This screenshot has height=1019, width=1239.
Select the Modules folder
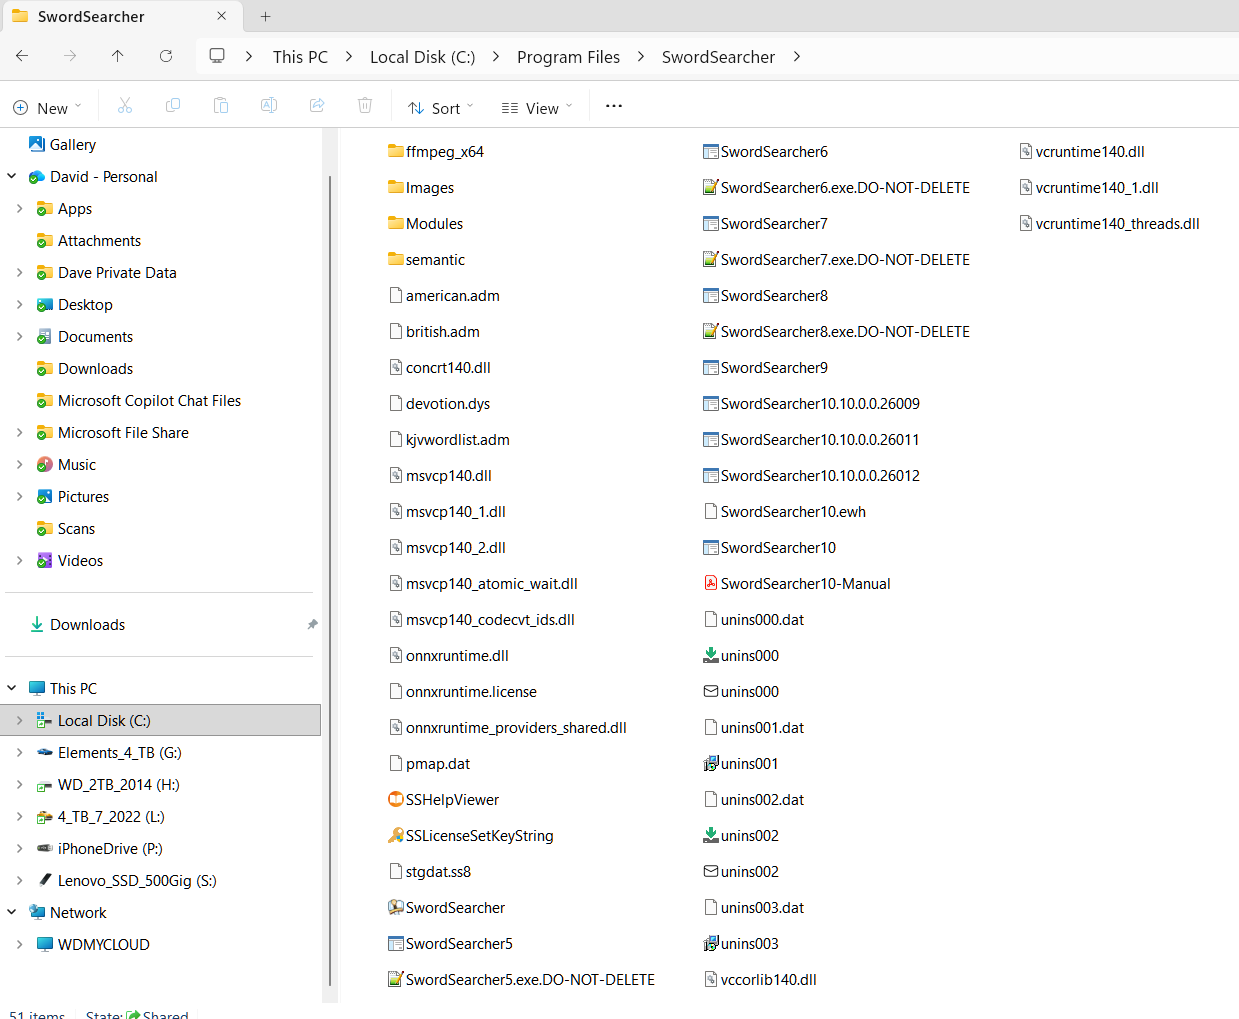(434, 223)
